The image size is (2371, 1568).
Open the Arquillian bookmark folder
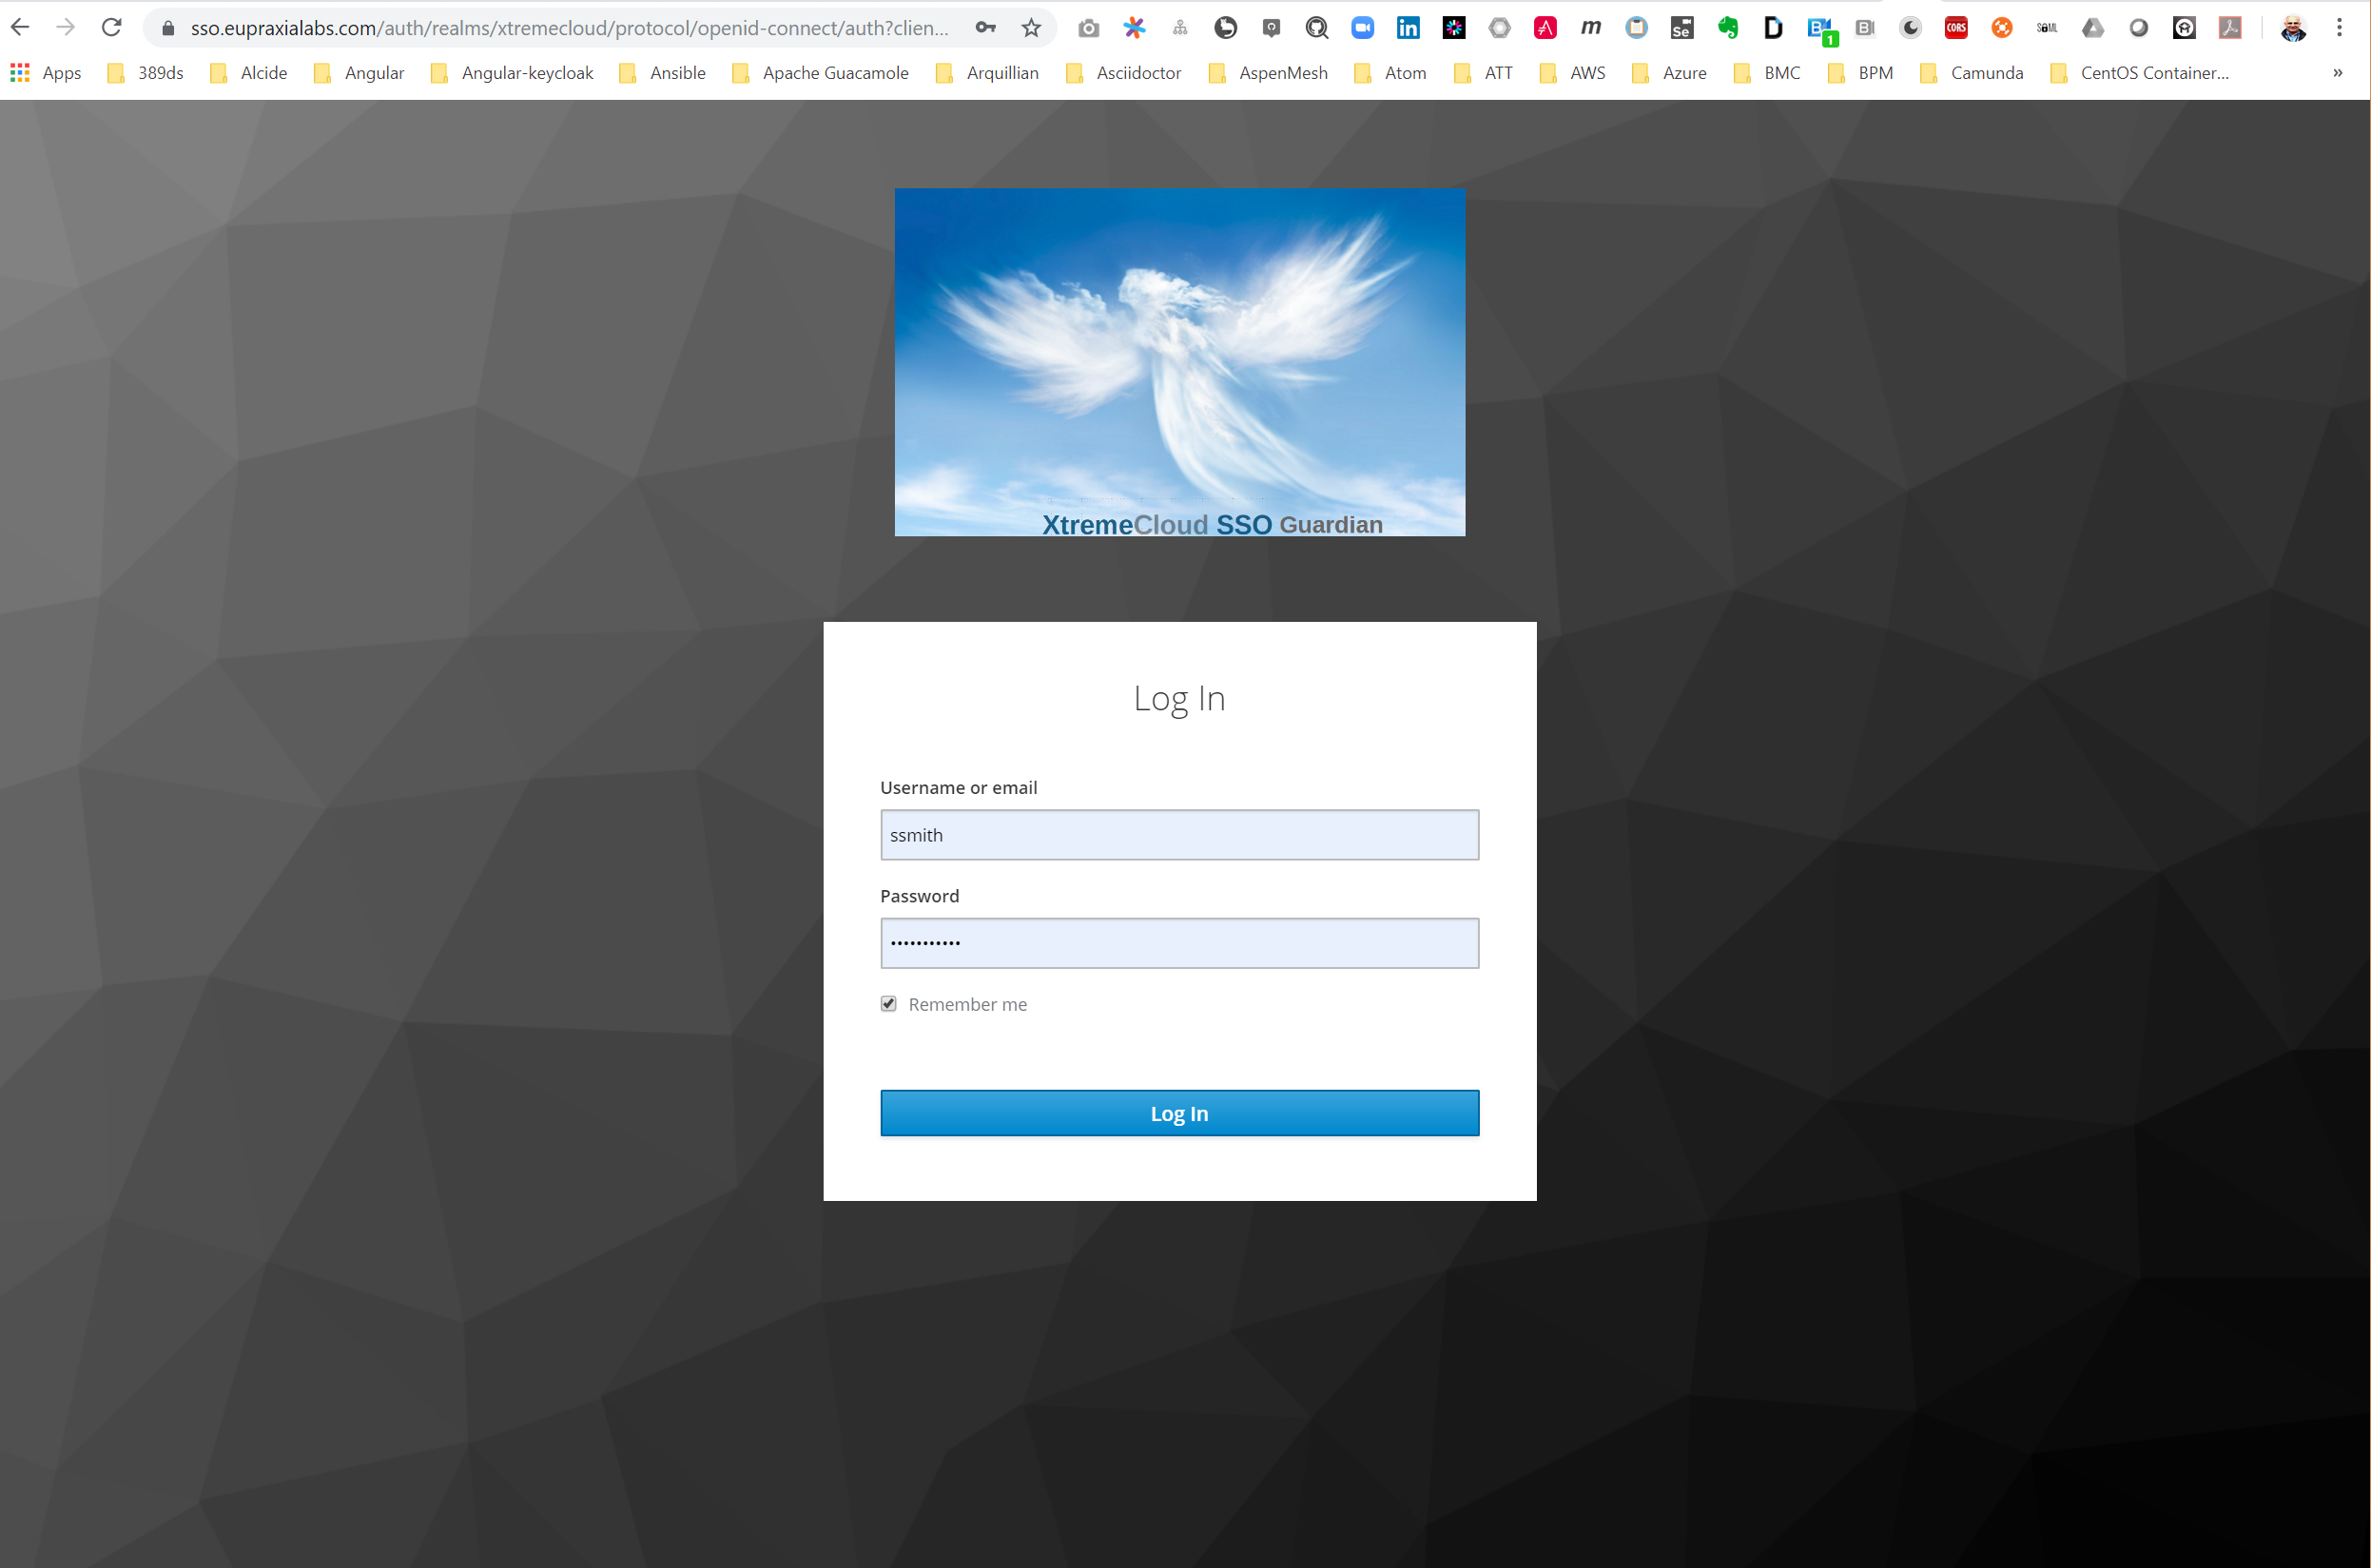coord(988,73)
